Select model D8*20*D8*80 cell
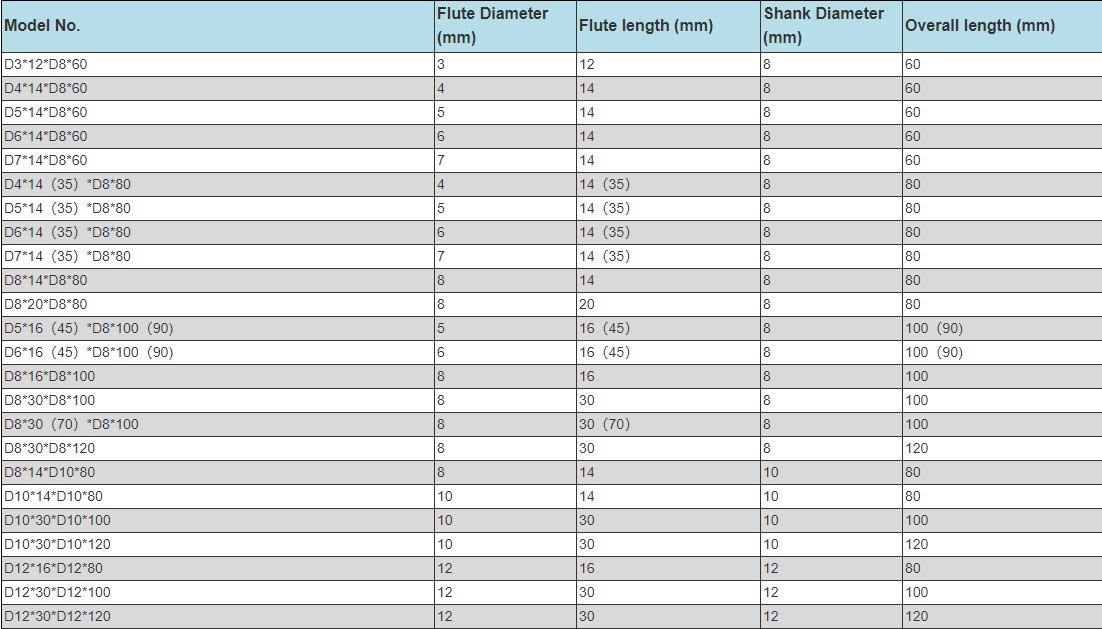This screenshot has width=1102, height=629. click(x=218, y=304)
